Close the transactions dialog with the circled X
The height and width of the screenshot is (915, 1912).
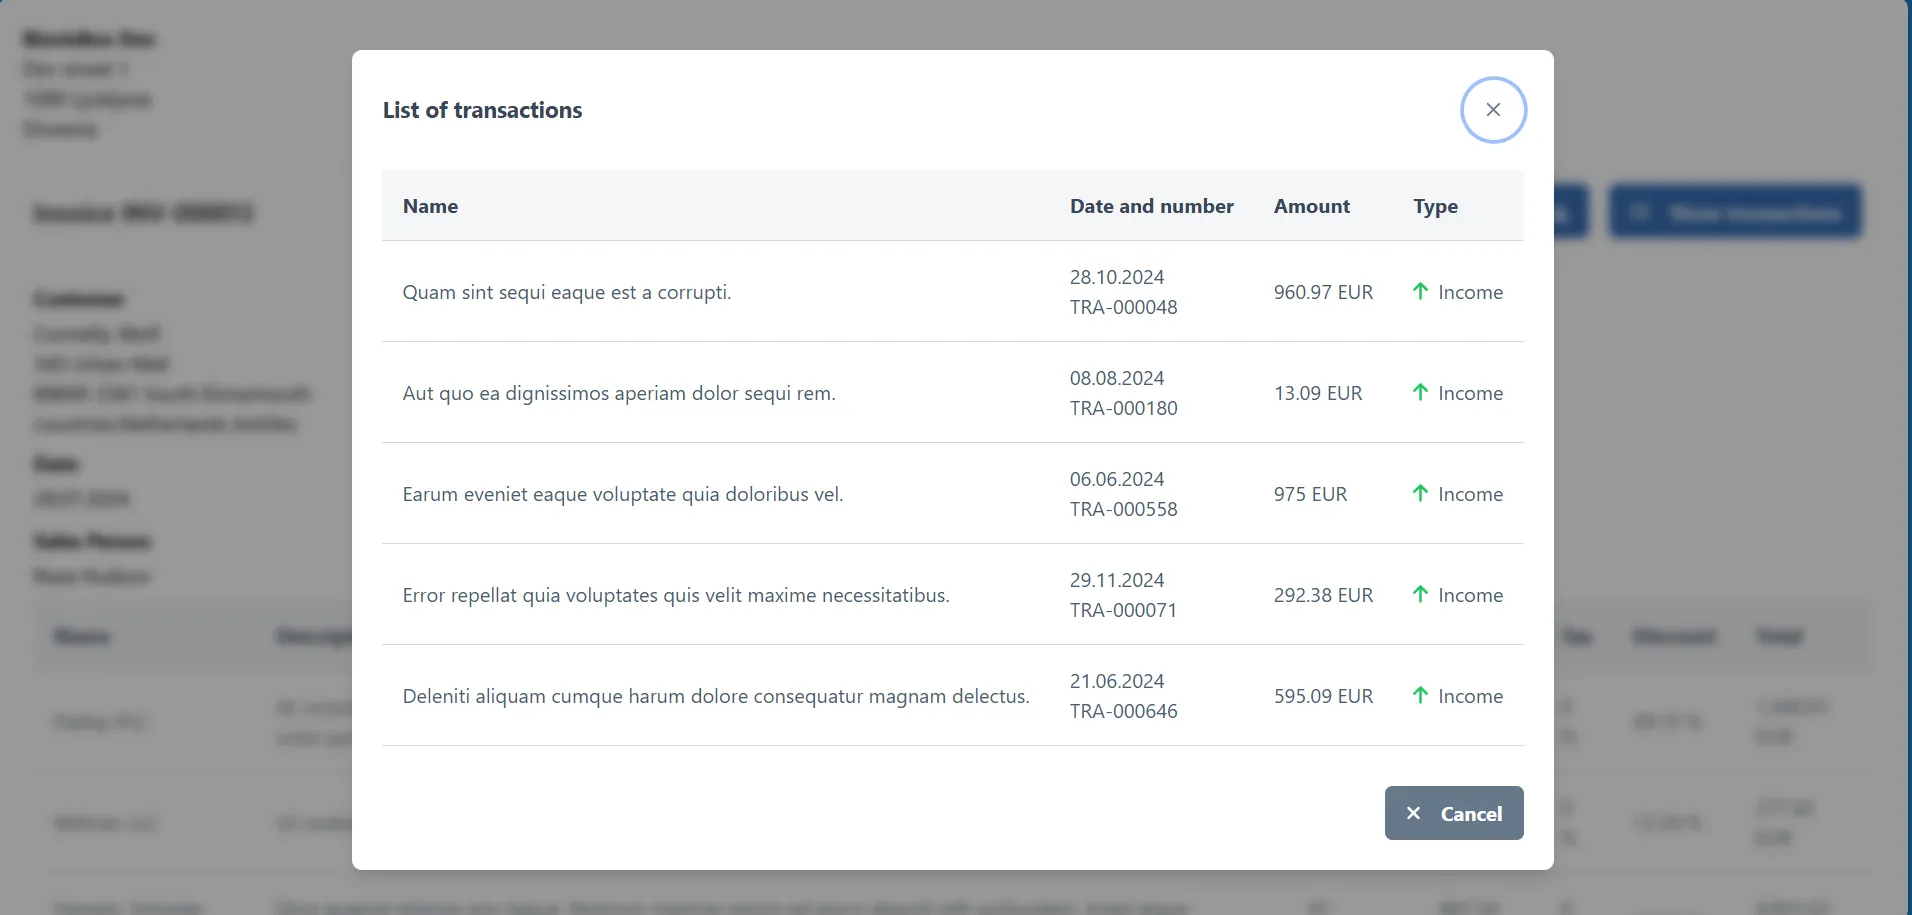pos(1493,110)
